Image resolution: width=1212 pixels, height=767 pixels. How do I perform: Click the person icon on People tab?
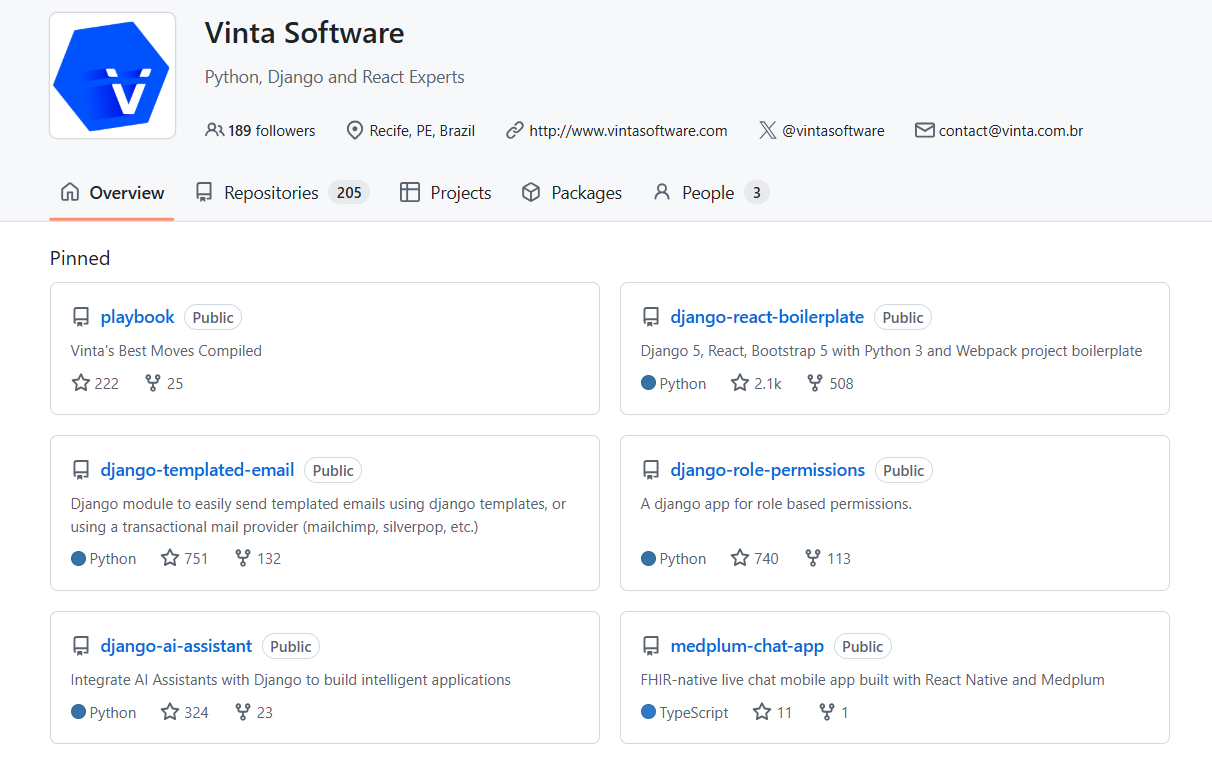tap(662, 192)
